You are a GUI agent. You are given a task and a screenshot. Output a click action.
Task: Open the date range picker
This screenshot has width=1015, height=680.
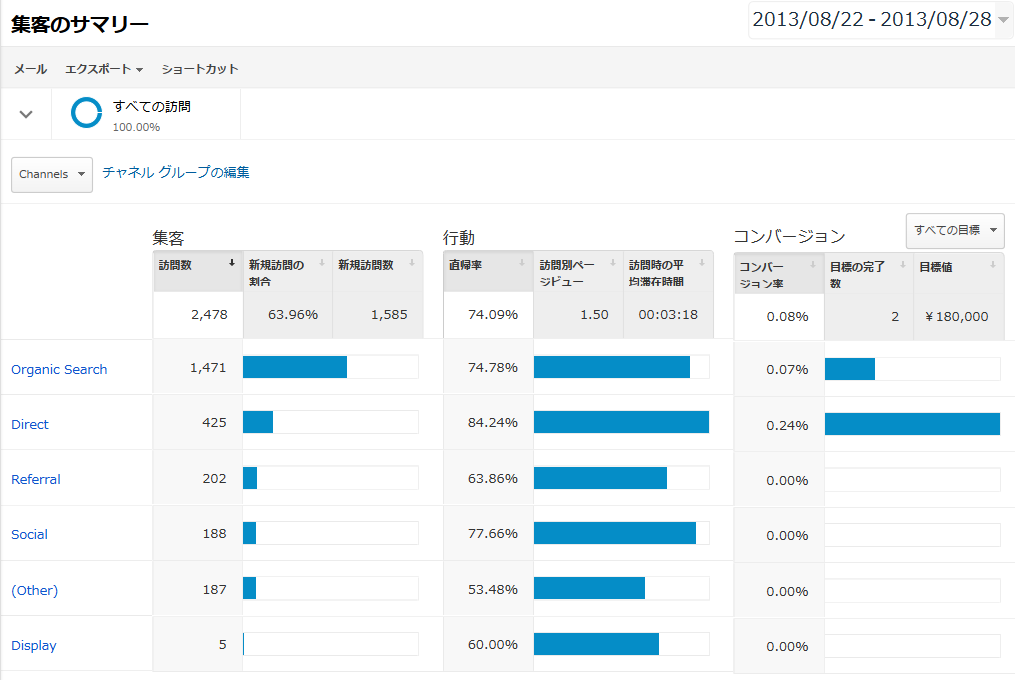point(880,20)
